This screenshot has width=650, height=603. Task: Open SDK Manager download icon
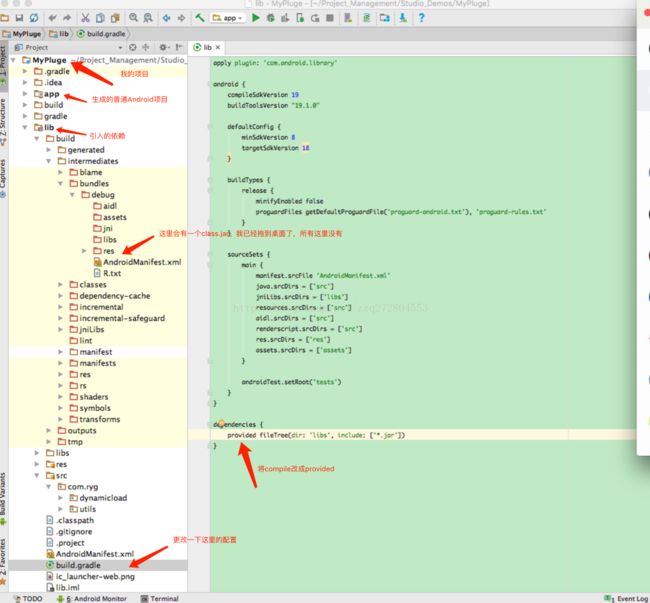click(x=403, y=18)
